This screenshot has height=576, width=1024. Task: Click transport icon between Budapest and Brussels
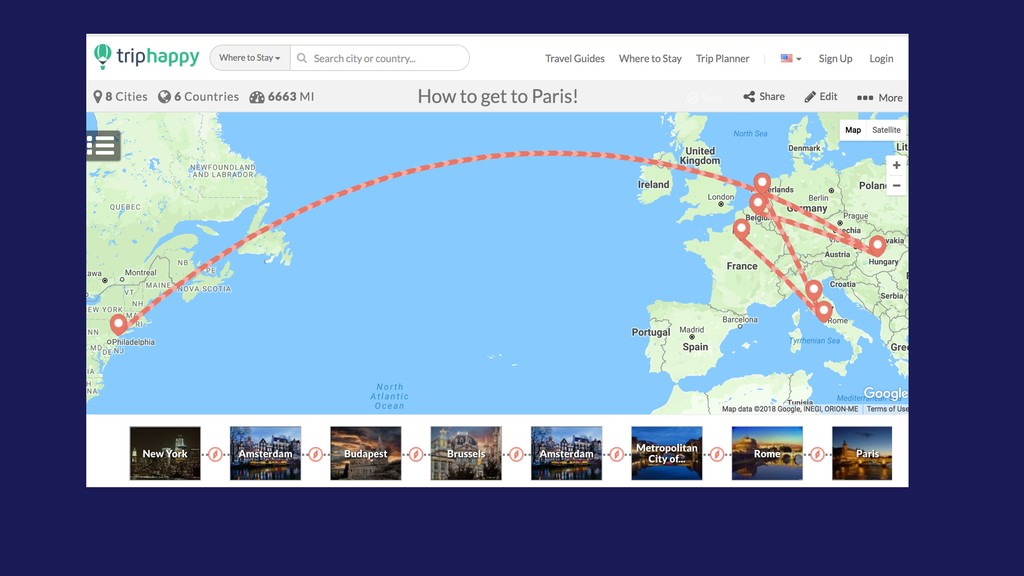pyautogui.click(x=416, y=454)
